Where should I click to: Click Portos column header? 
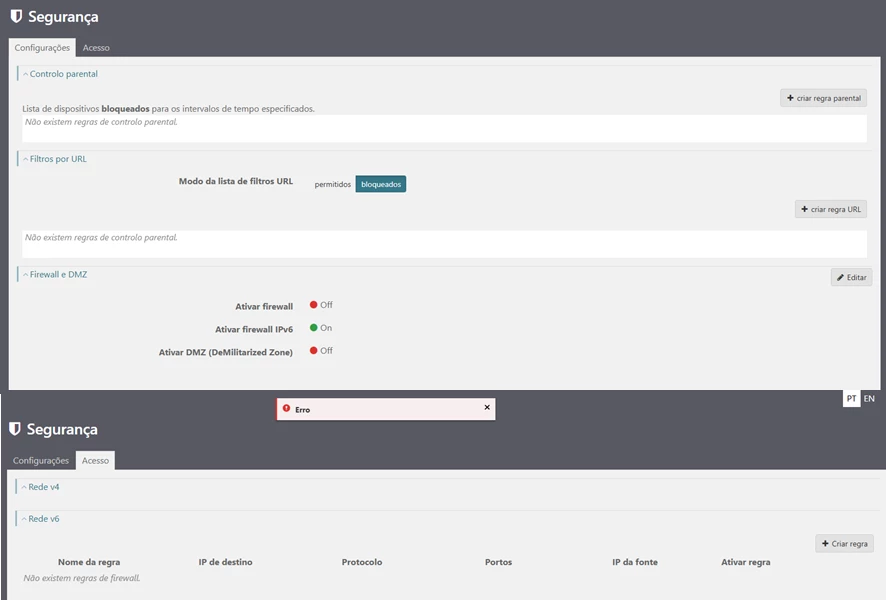pos(498,562)
